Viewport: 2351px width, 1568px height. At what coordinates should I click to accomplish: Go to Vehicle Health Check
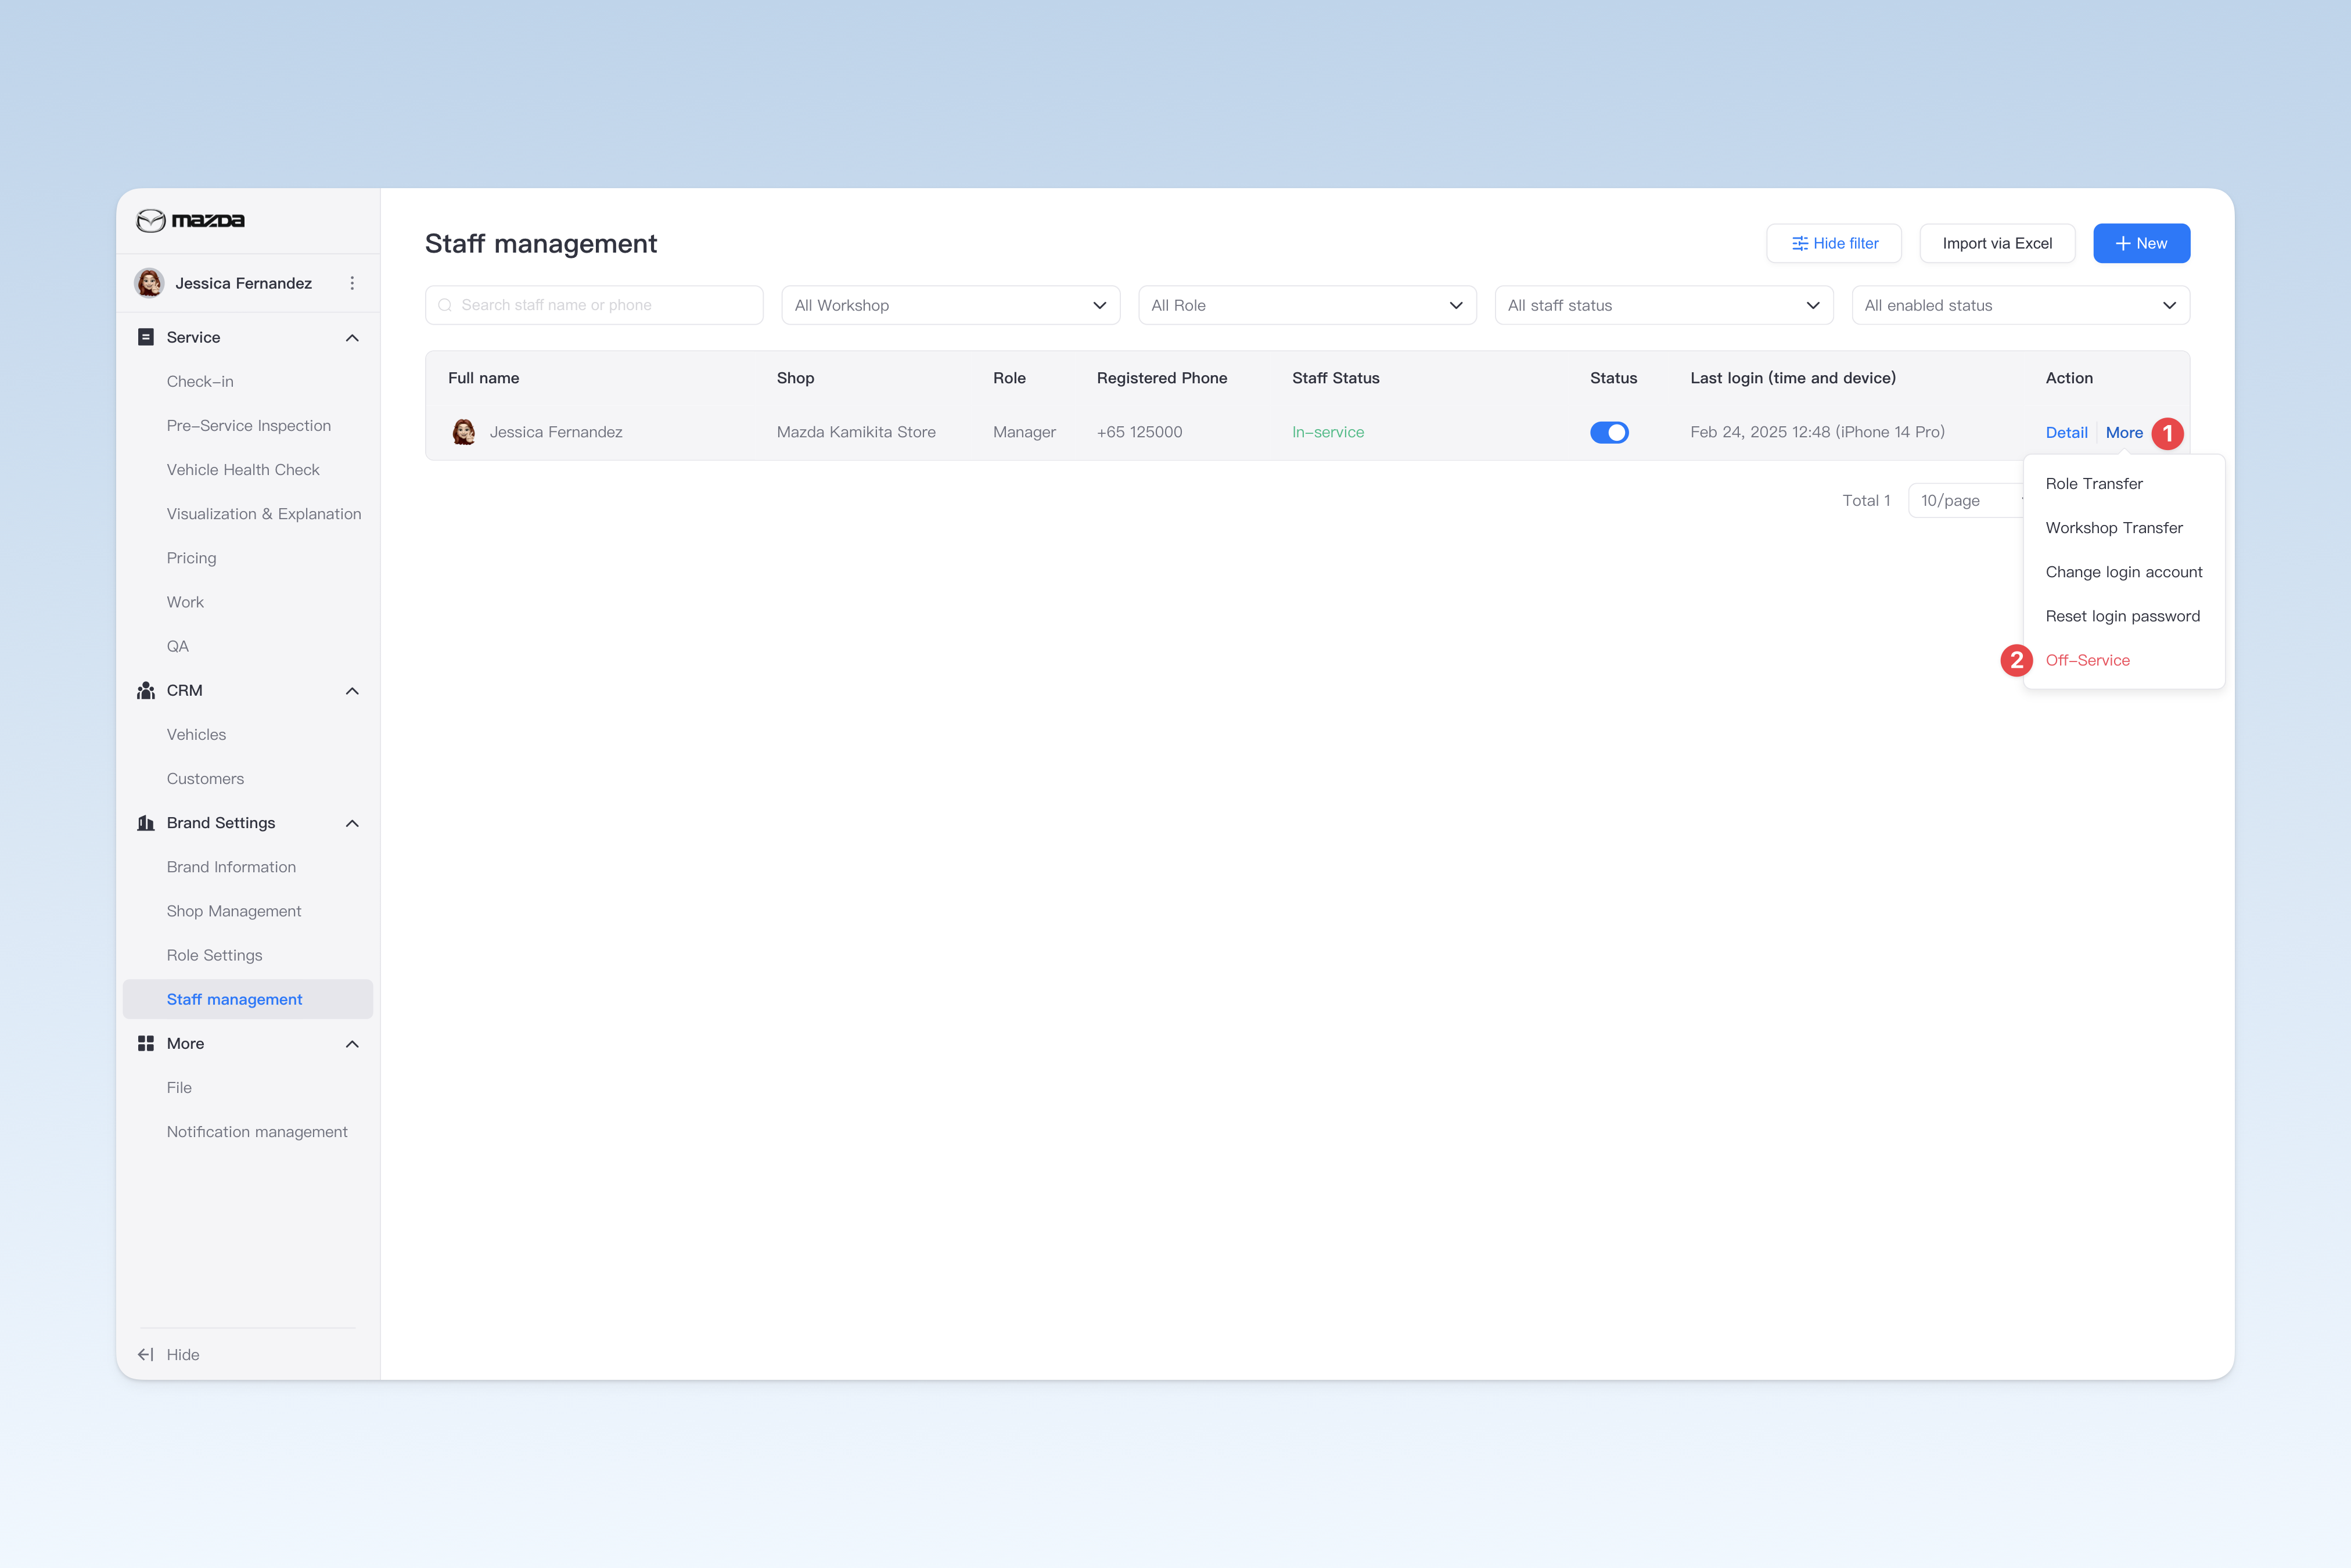pyautogui.click(x=243, y=469)
